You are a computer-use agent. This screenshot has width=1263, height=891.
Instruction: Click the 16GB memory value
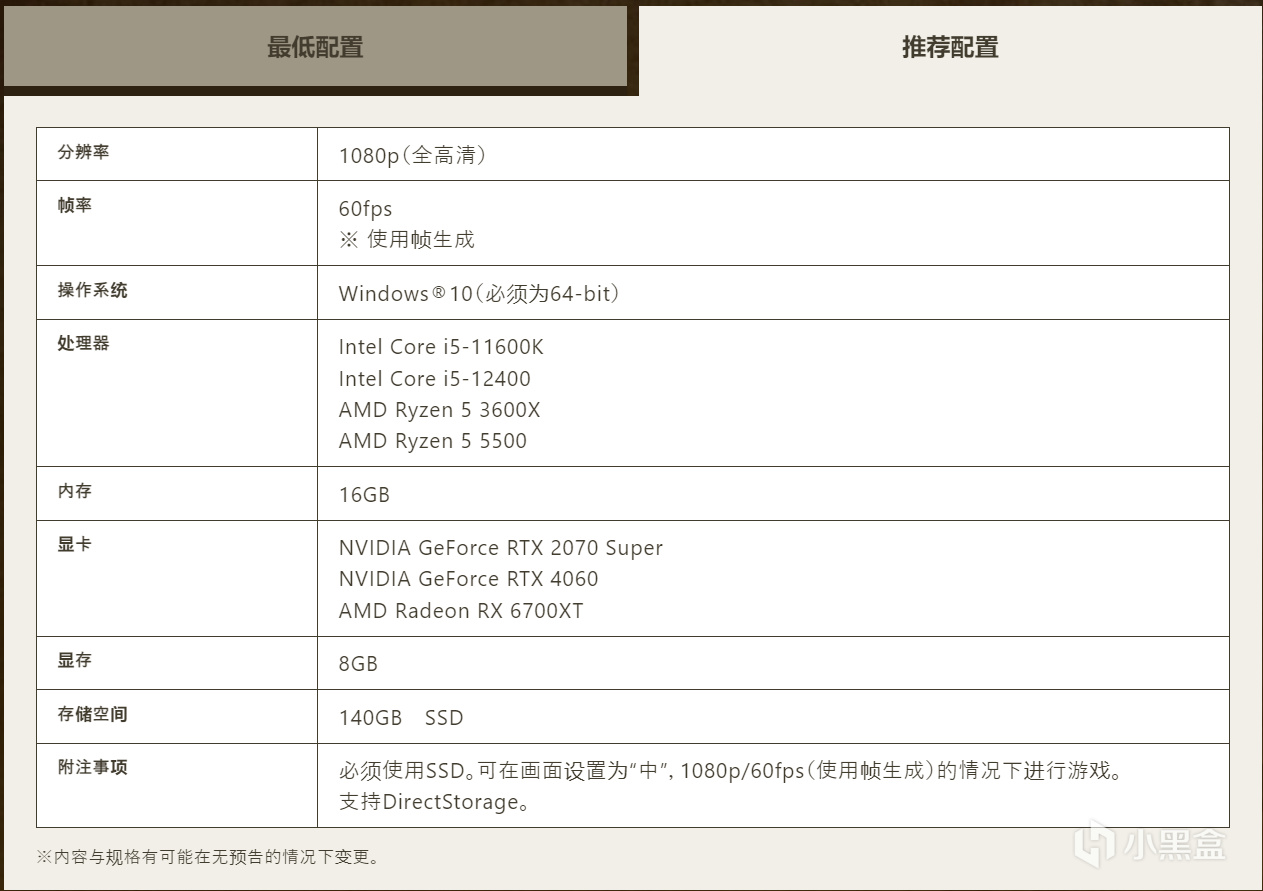pyautogui.click(x=364, y=494)
